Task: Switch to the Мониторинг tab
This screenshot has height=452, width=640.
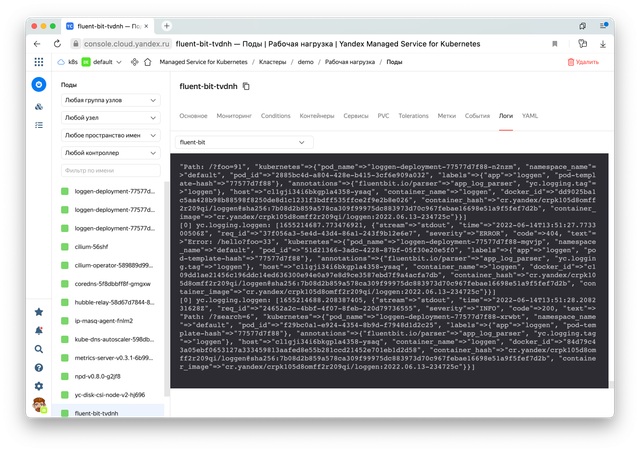Action: pos(234,116)
